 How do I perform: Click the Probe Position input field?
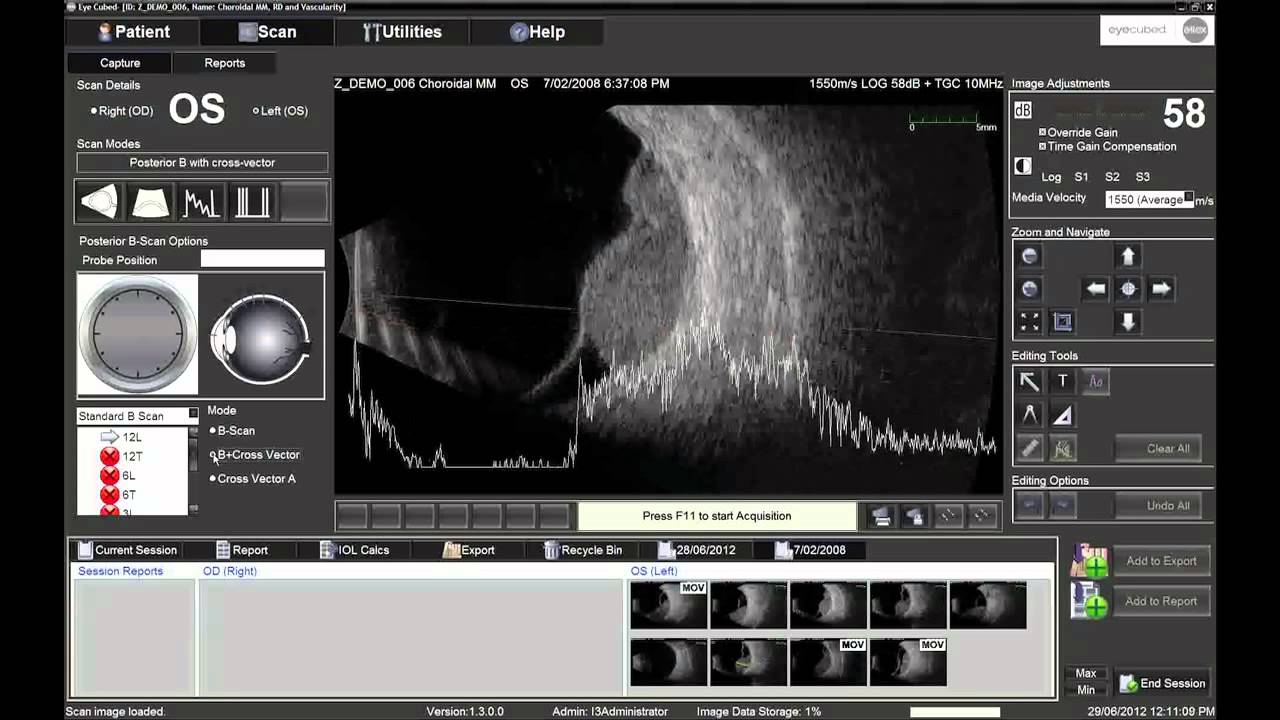(262, 259)
